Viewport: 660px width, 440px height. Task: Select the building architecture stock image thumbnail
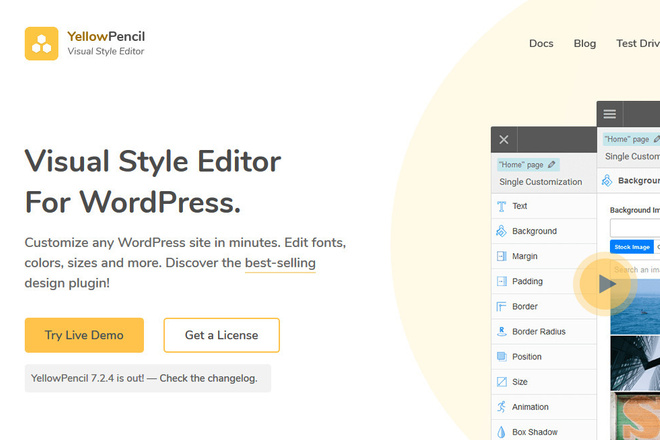635,363
